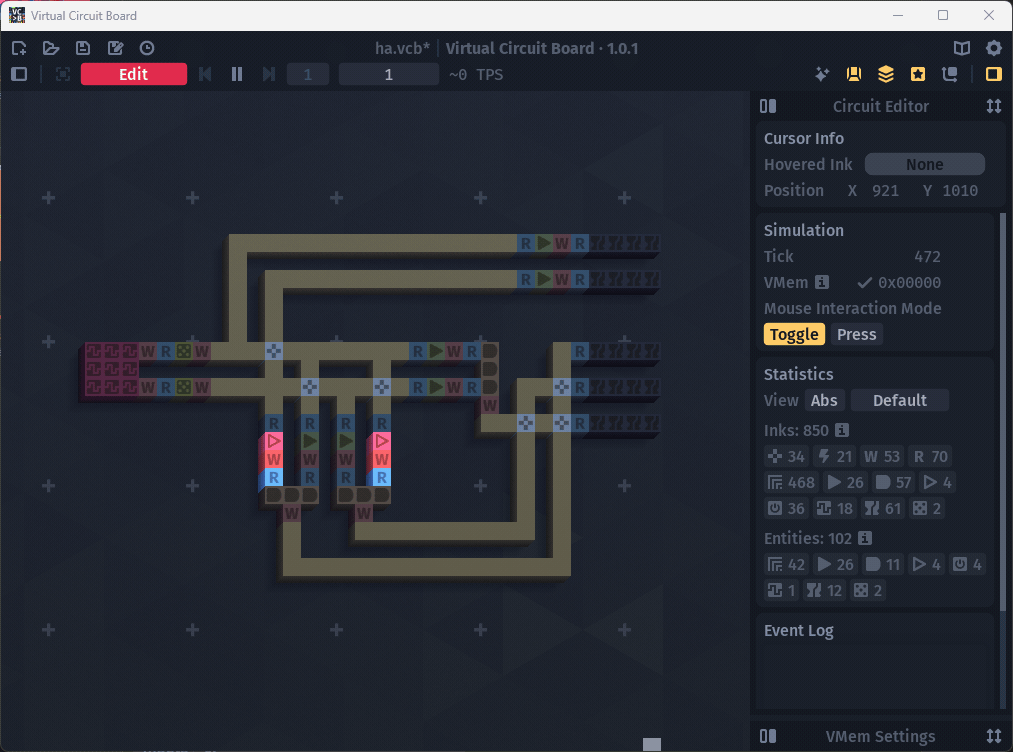
Task: Expand the VMem Settings panel arrows
Action: tap(994, 736)
